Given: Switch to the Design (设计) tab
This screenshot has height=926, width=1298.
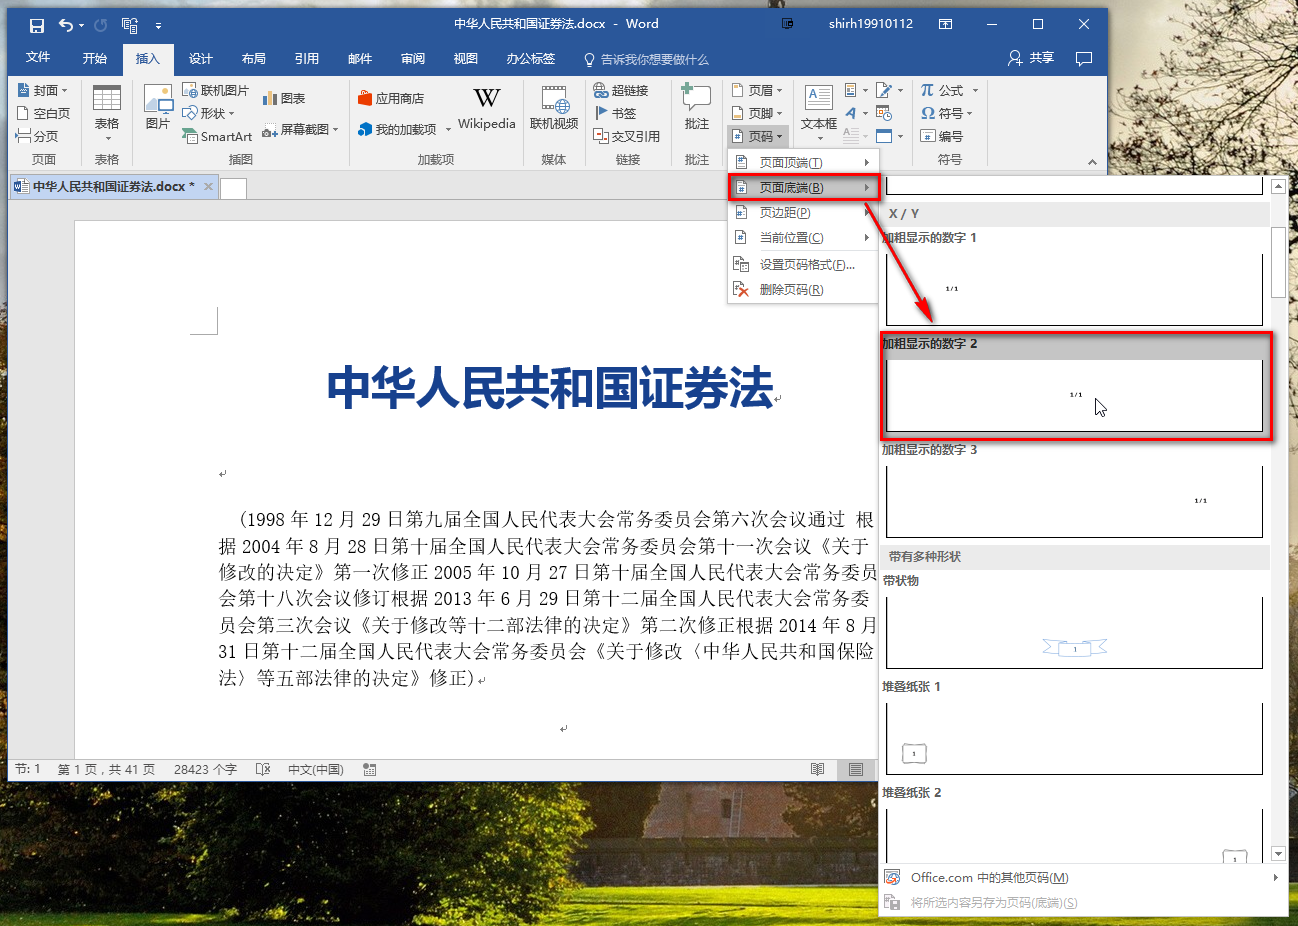Looking at the screenshot, I should tap(201, 58).
